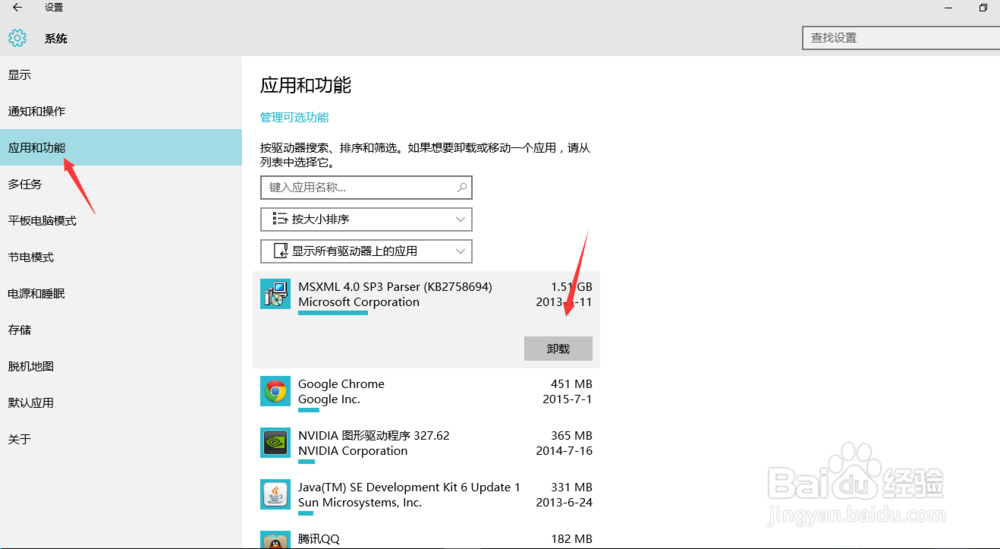Click the Java SE Development Kit icon
The height and width of the screenshot is (549, 1000).
pos(276,494)
